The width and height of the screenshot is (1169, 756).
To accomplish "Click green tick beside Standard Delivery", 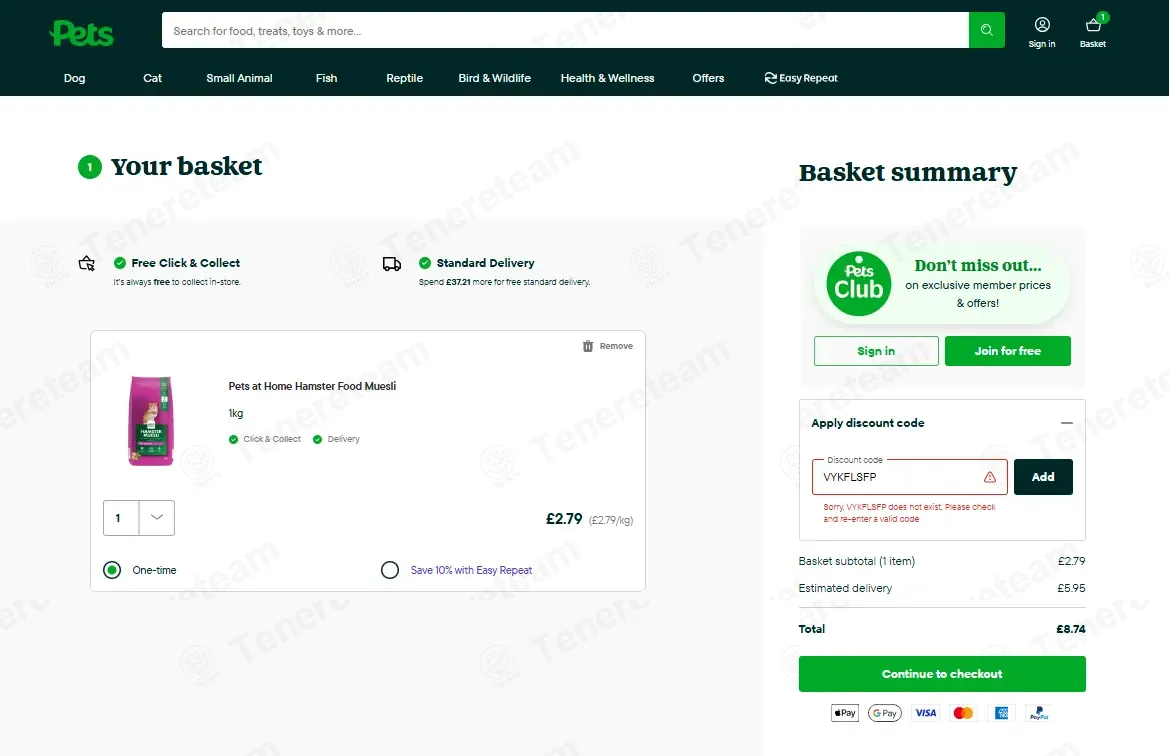I will click(425, 262).
